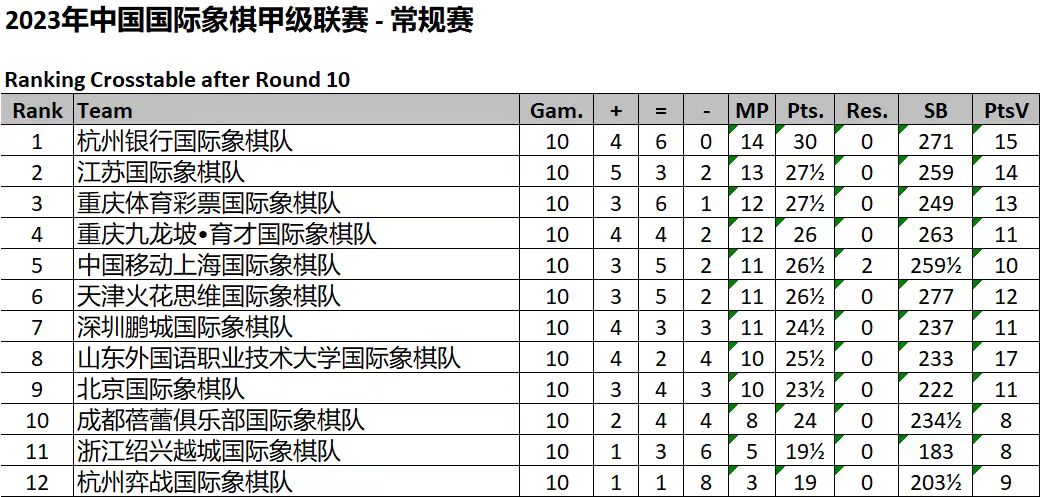Select the Gam. column header

click(556, 110)
